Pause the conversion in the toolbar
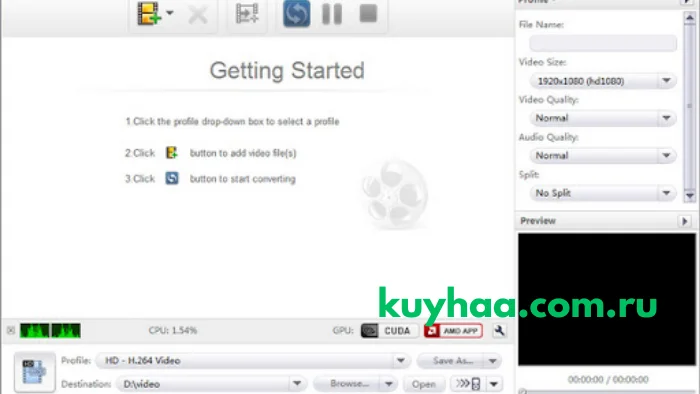The height and width of the screenshot is (394, 700). (332, 14)
